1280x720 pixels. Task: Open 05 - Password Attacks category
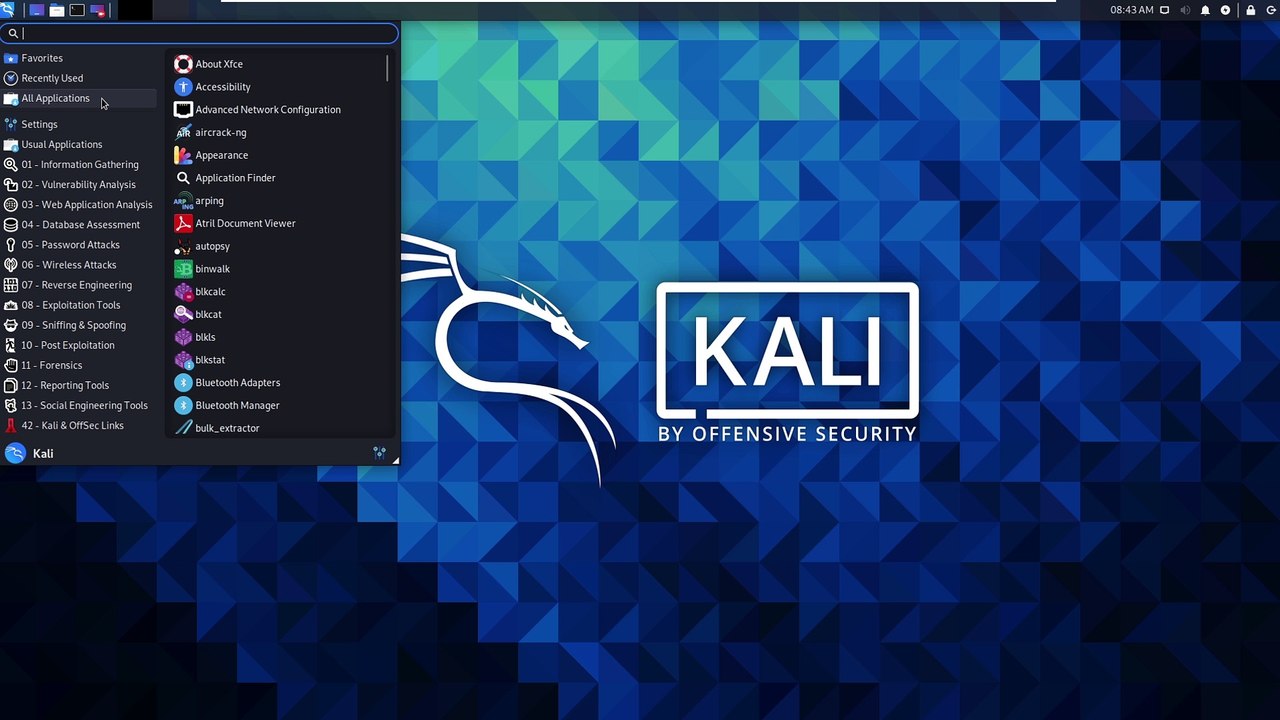79,244
